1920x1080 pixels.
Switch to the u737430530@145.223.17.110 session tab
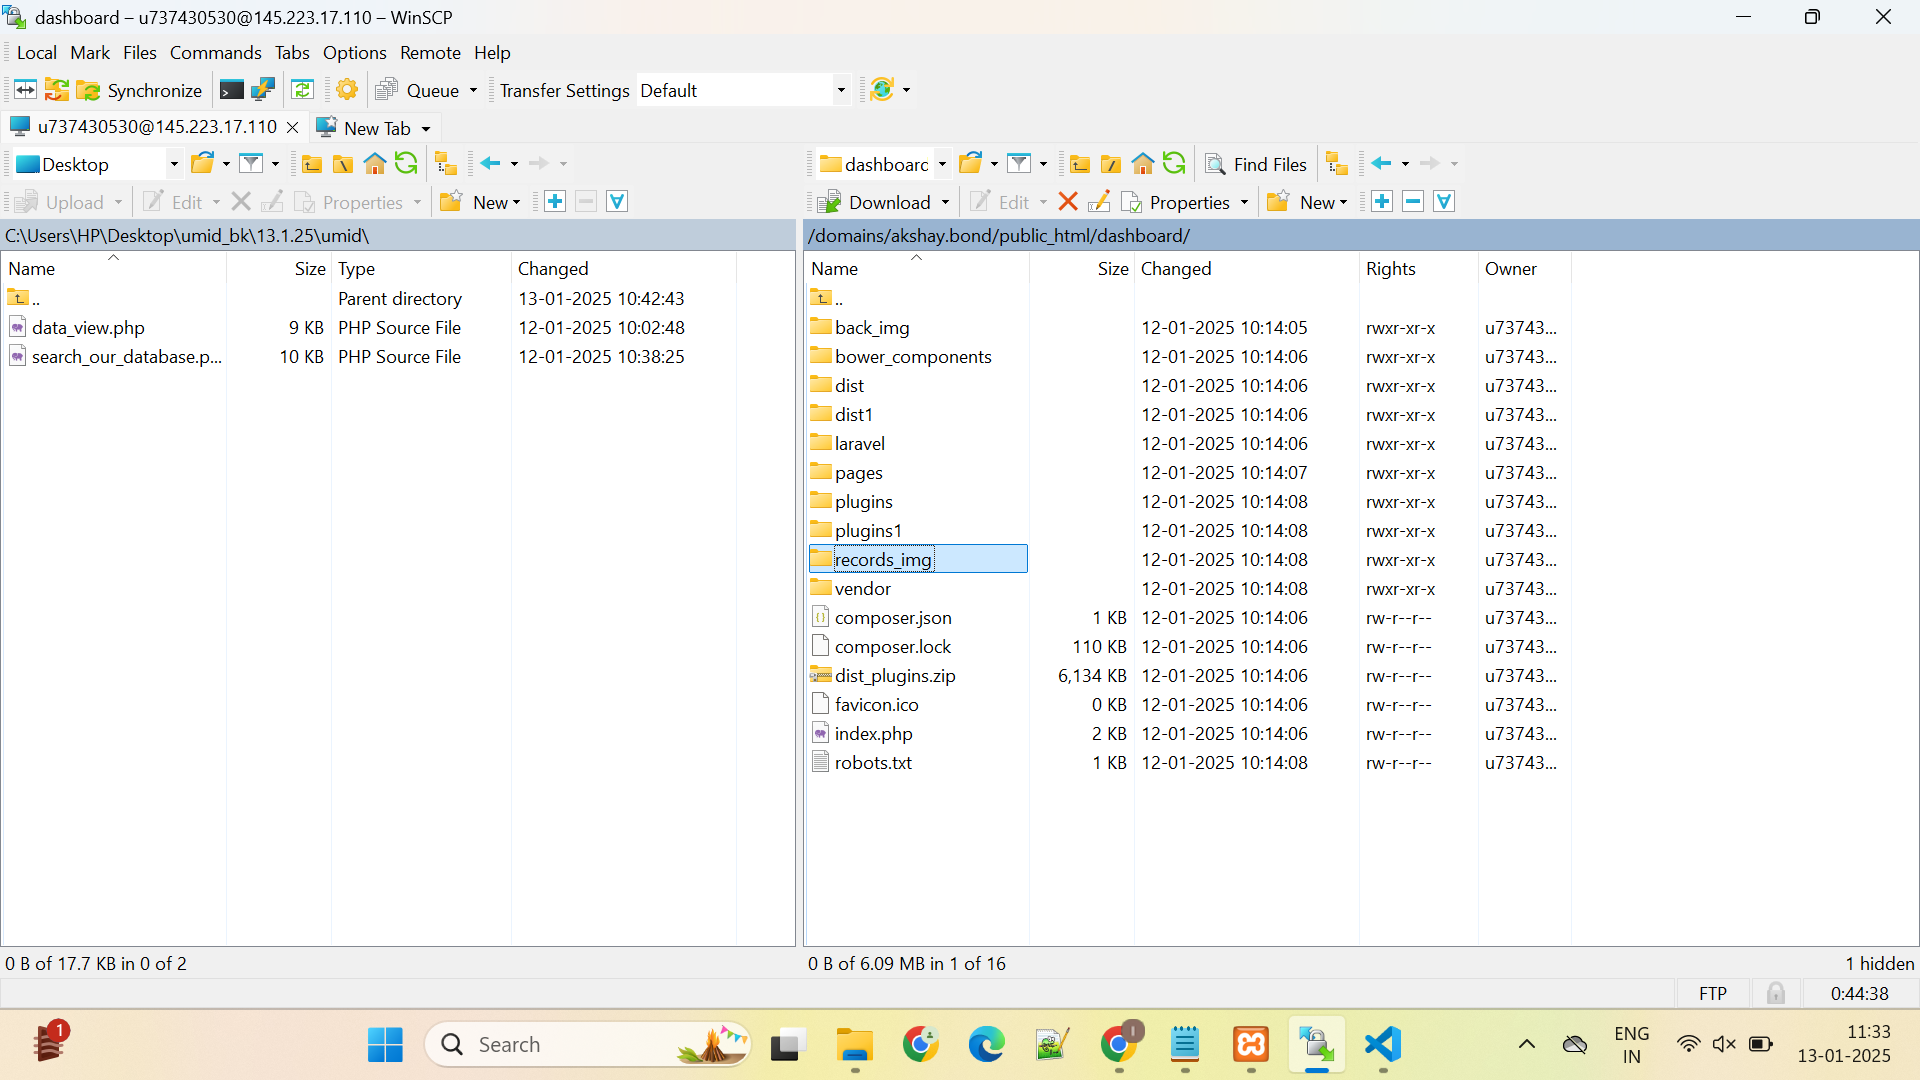[144, 127]
